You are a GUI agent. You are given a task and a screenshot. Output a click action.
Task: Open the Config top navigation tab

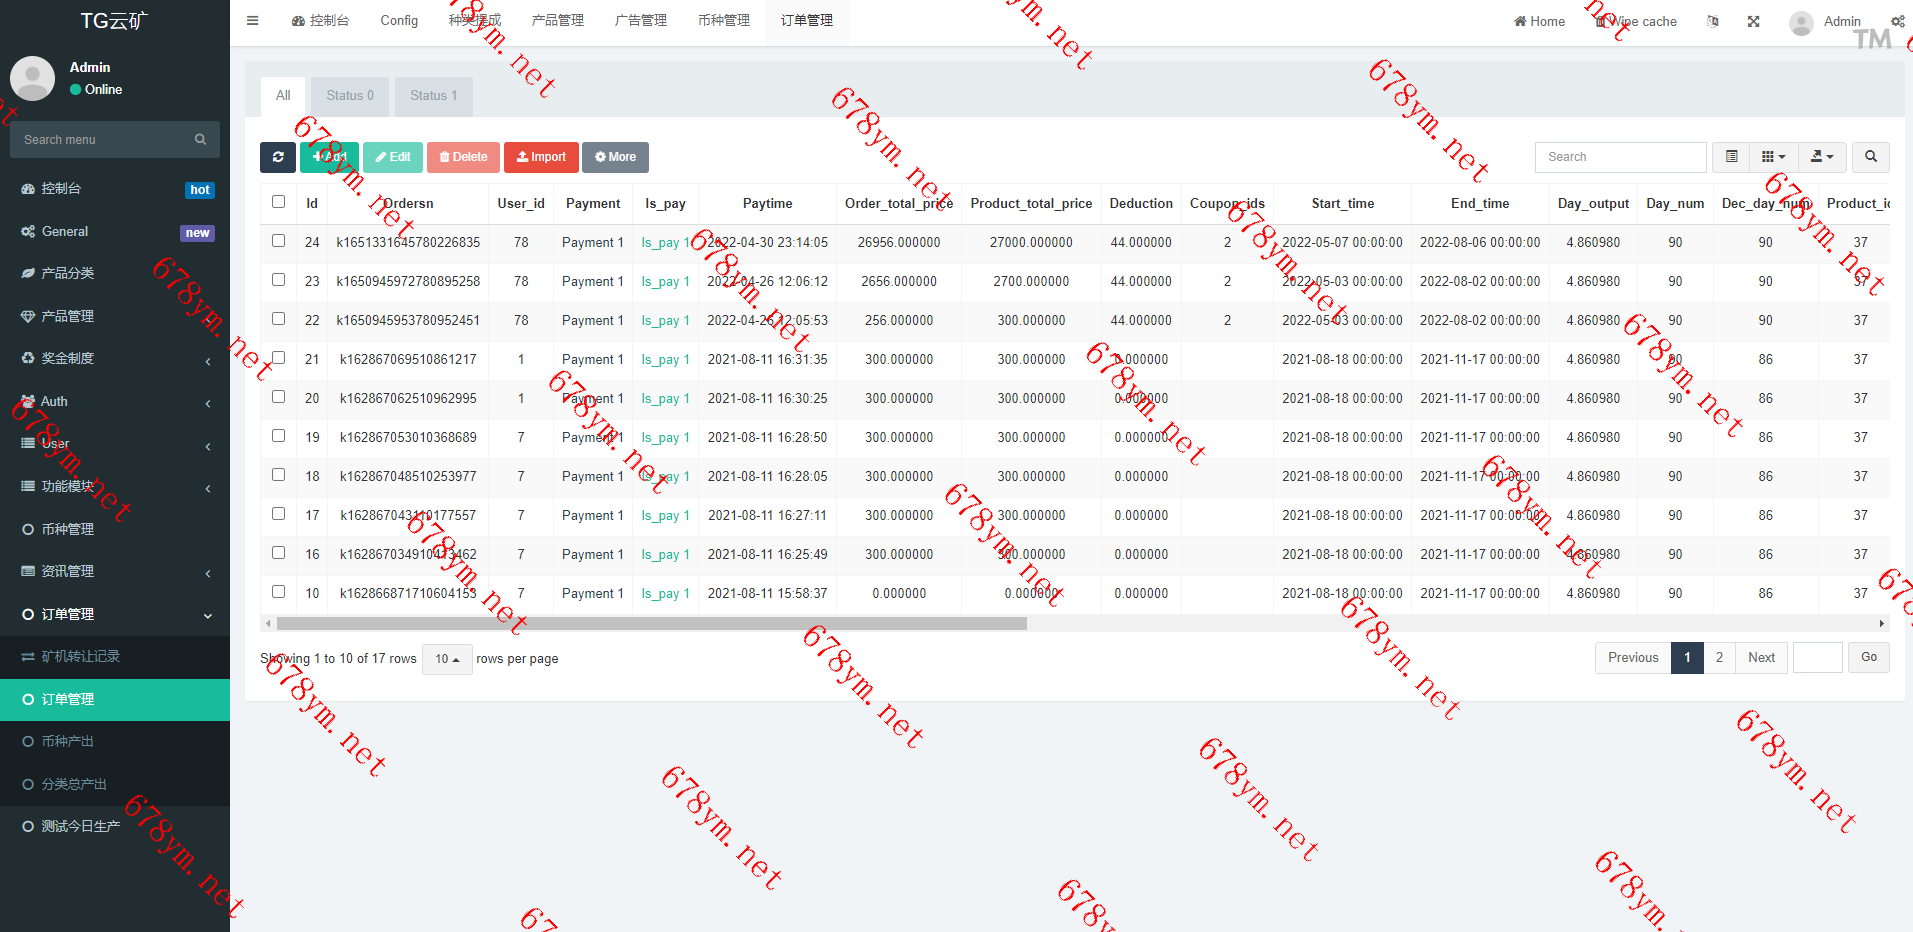coord(399,21)
